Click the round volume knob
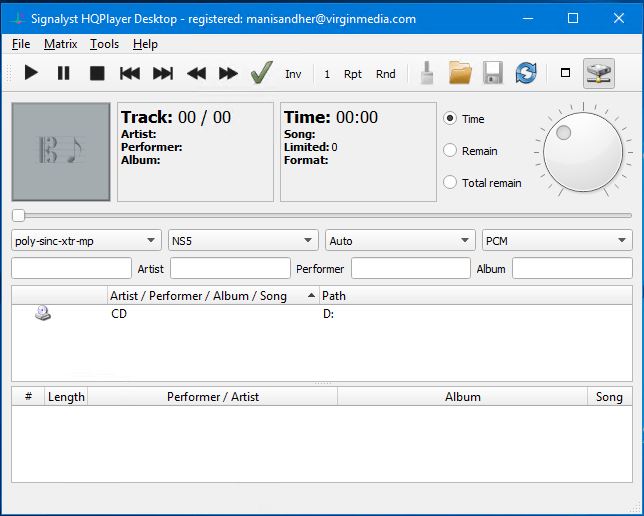Image resolution: width=644 pixels, height=516 pixels. 583,152
